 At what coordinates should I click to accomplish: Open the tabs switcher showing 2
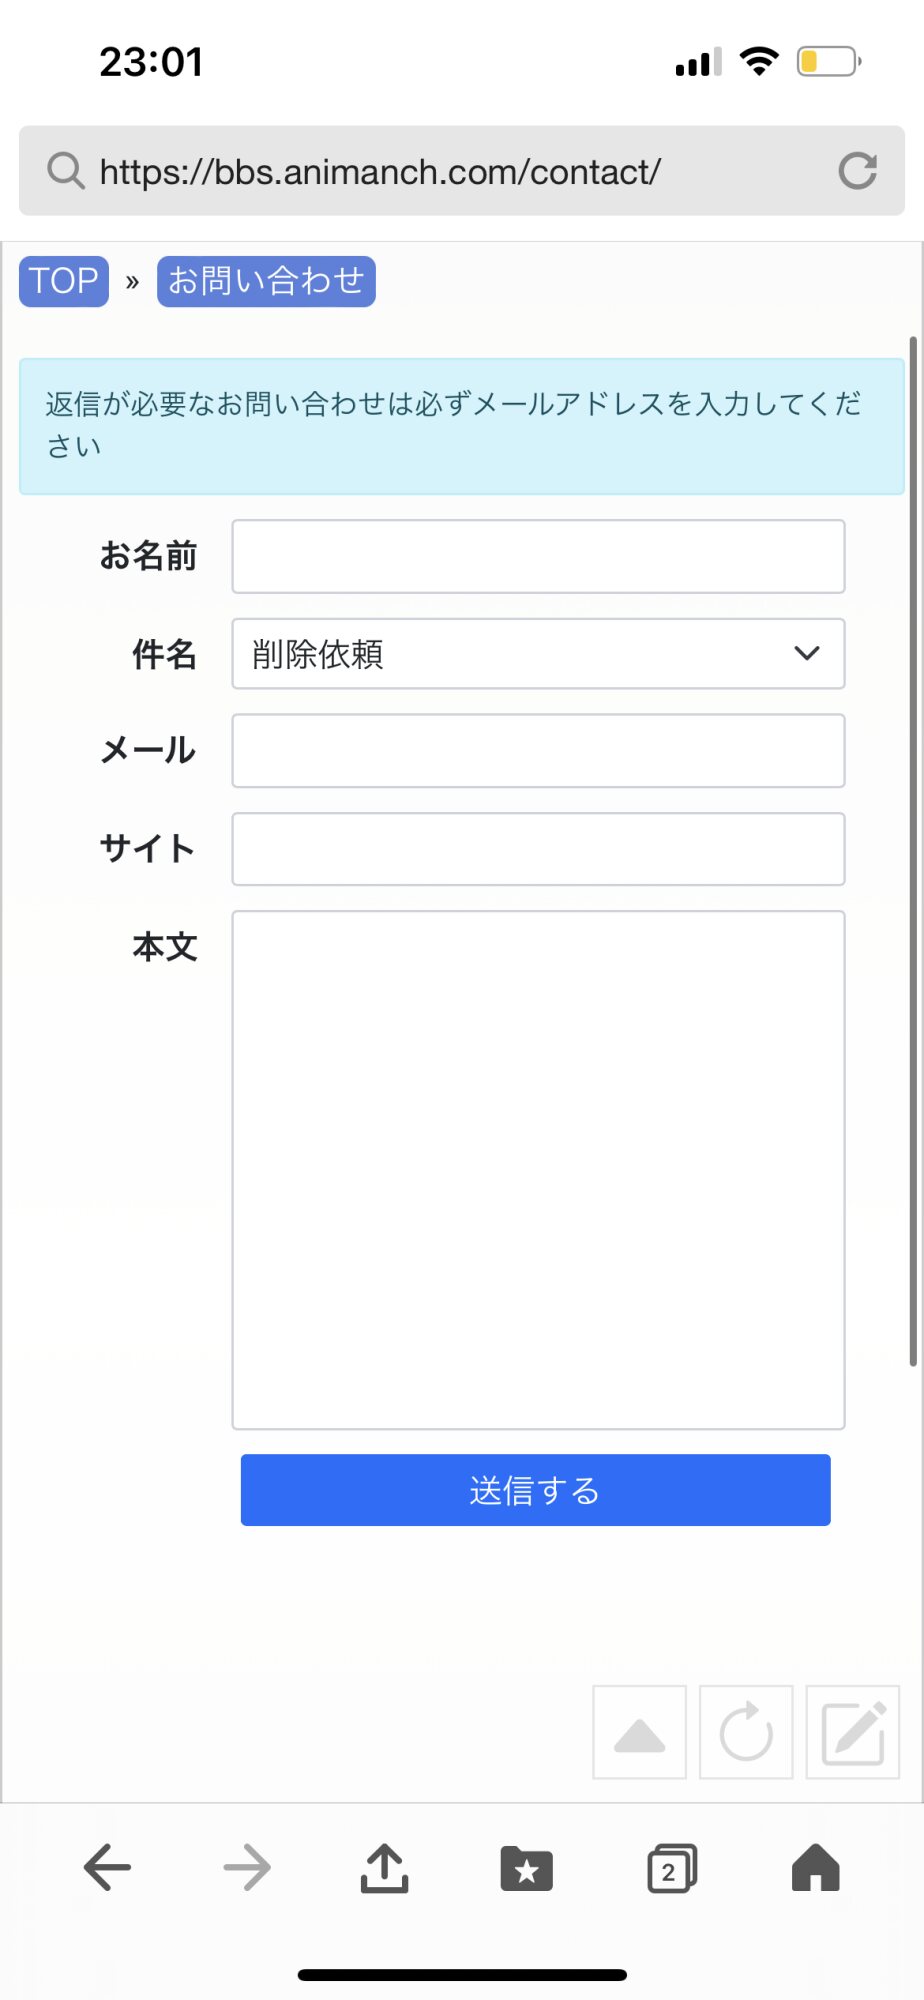[672, 1868]
